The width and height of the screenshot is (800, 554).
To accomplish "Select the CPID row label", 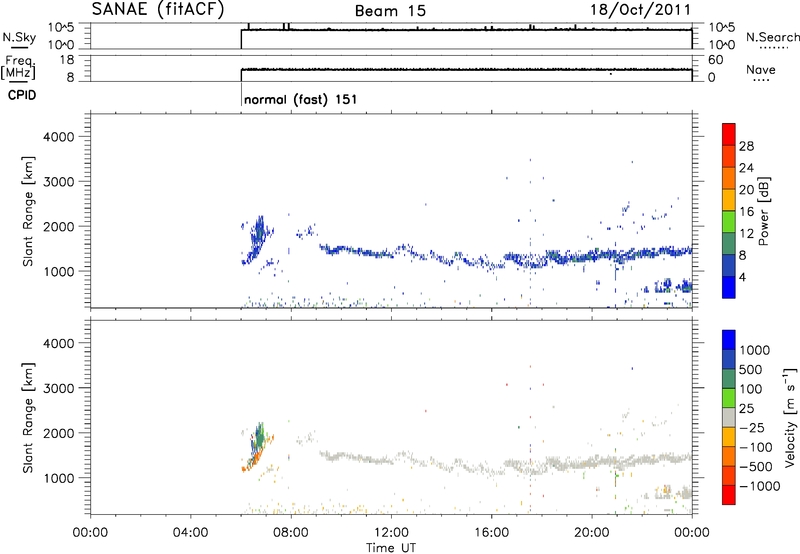I will (x=22, y=95).
